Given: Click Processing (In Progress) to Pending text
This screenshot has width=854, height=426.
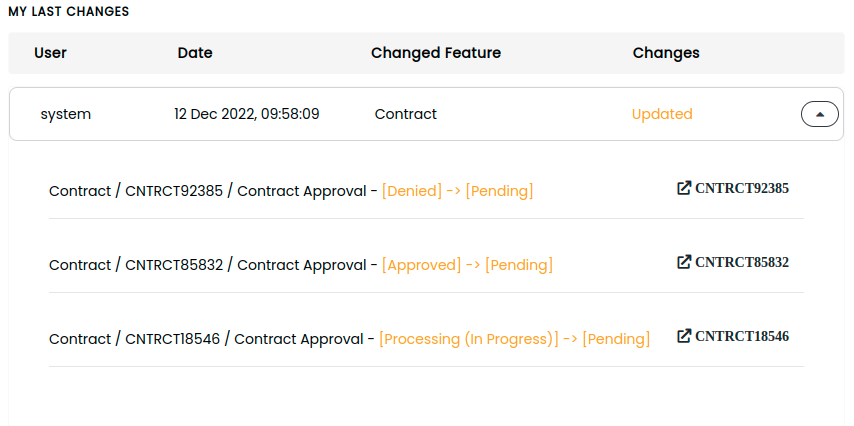Looking at the screenshot, I should (515, 339).
